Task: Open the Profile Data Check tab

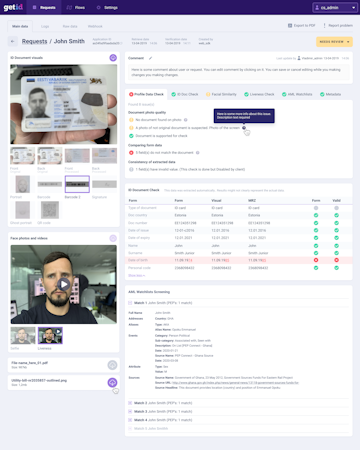Action: click(146, 94)
